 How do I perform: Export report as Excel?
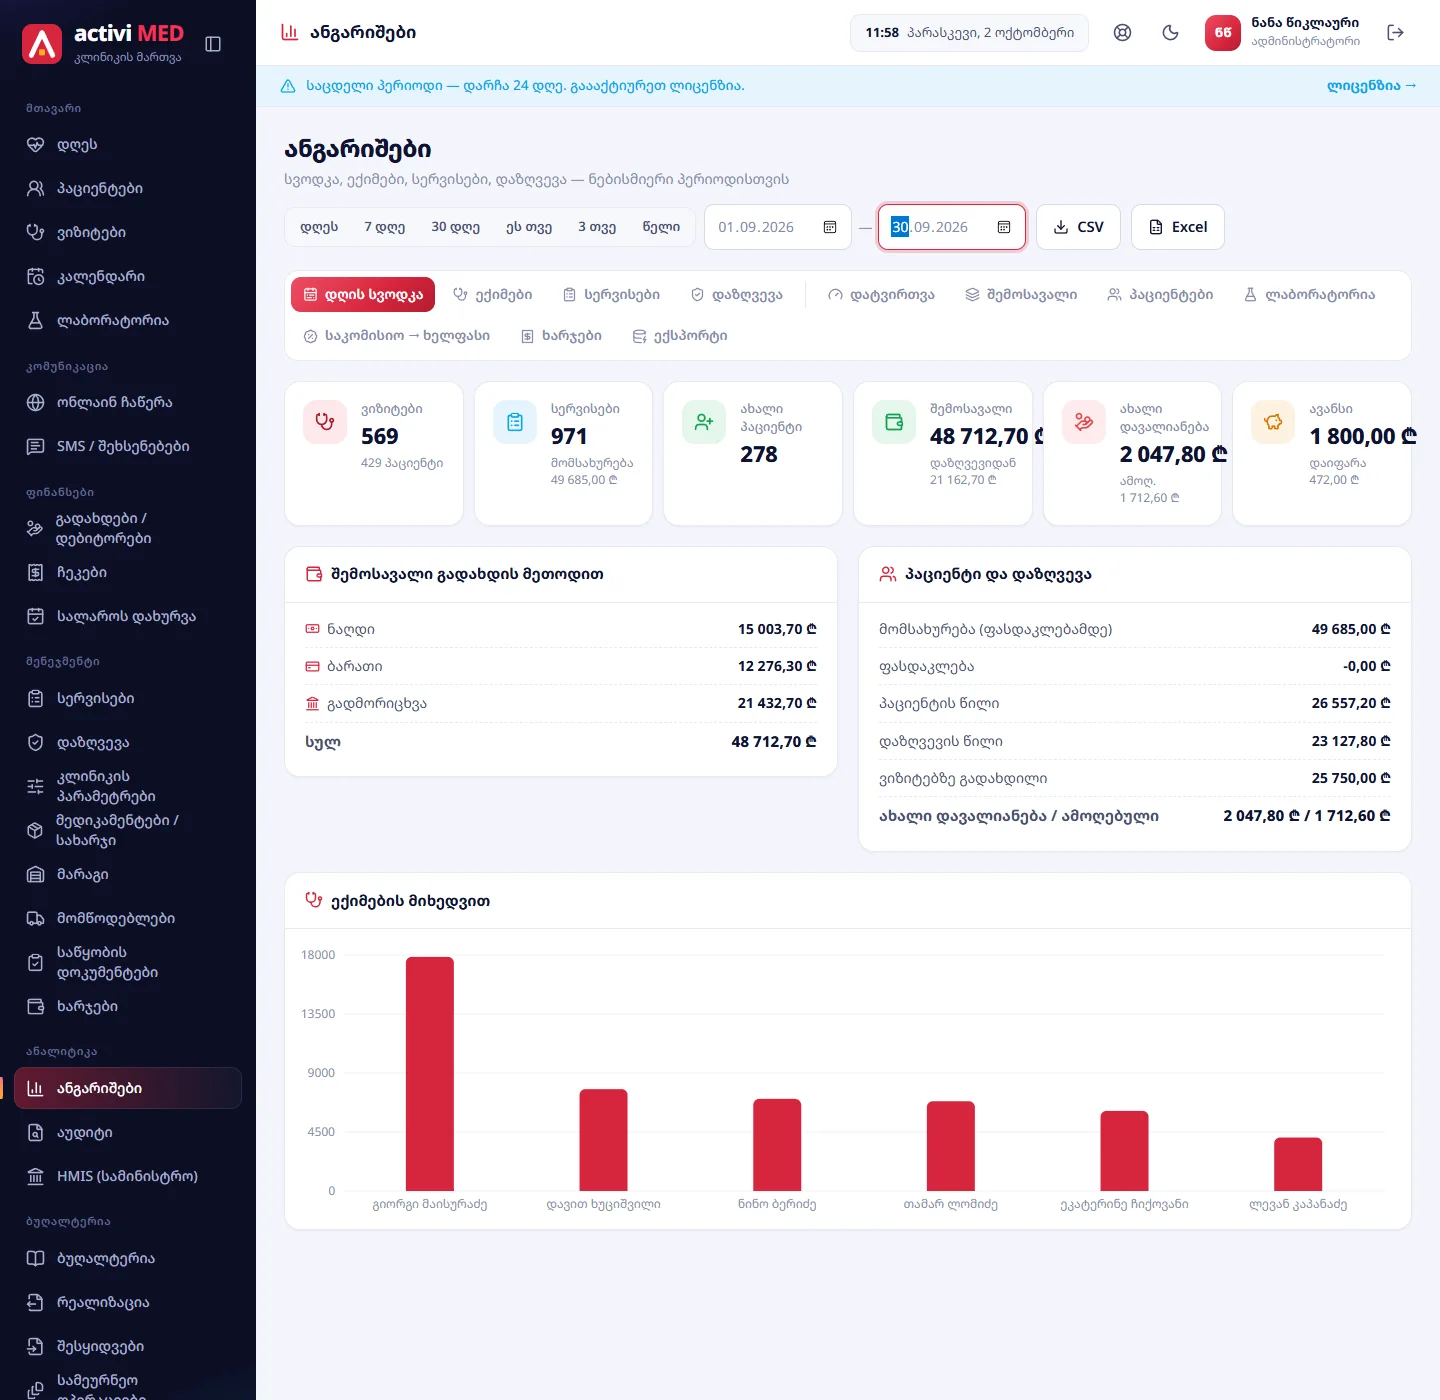[x=1178, y=227]
